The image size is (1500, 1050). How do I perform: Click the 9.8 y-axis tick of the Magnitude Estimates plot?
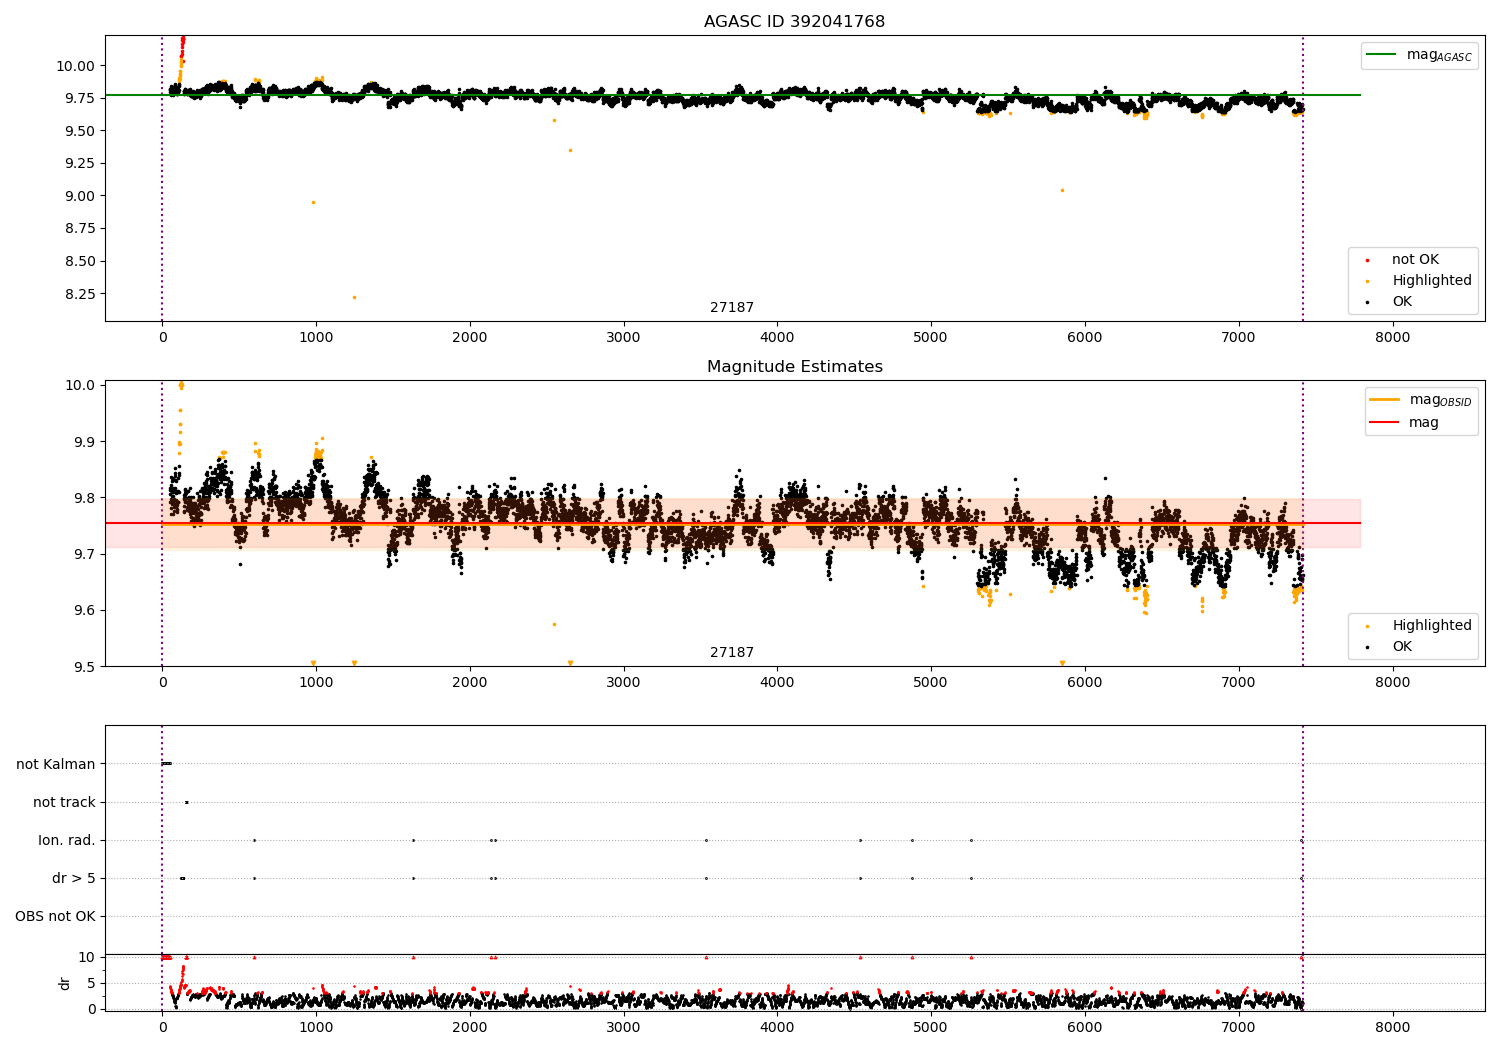83,498
